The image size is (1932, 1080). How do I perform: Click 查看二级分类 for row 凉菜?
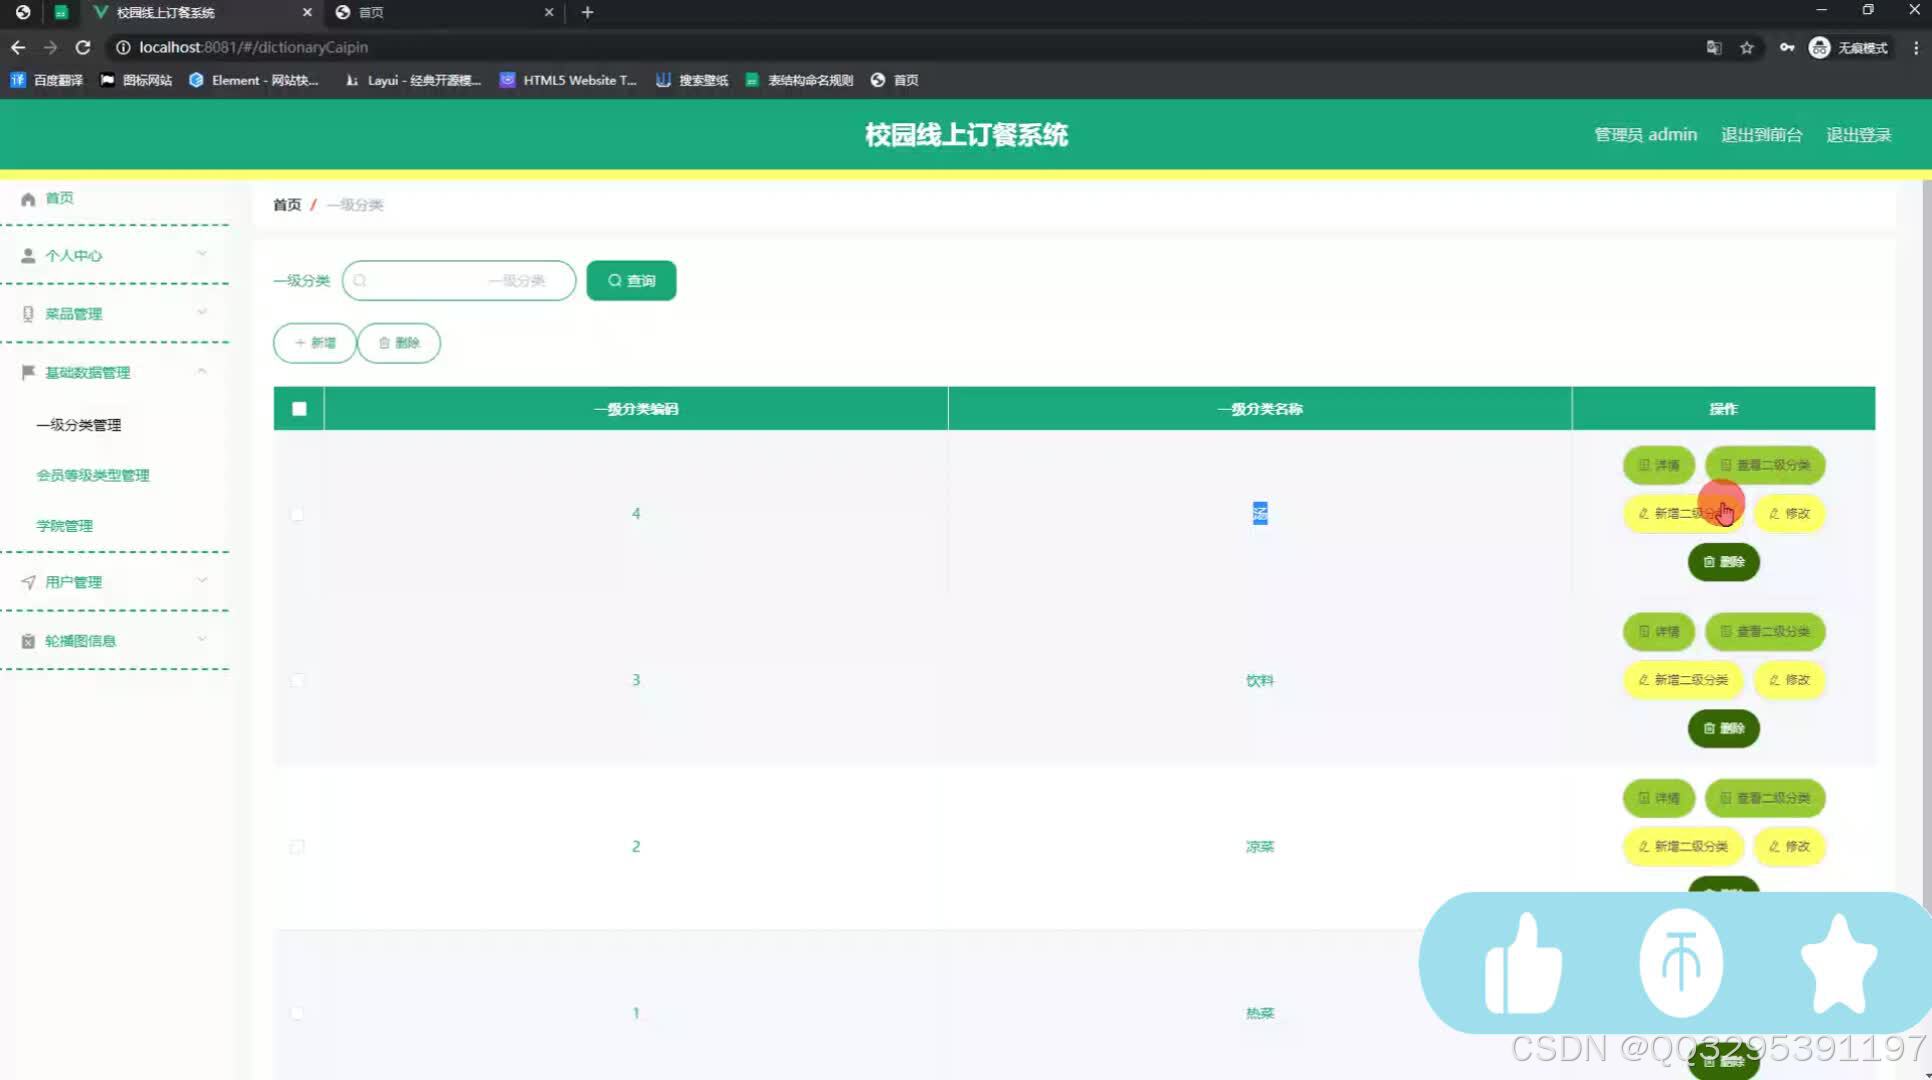pos(1765,798)
